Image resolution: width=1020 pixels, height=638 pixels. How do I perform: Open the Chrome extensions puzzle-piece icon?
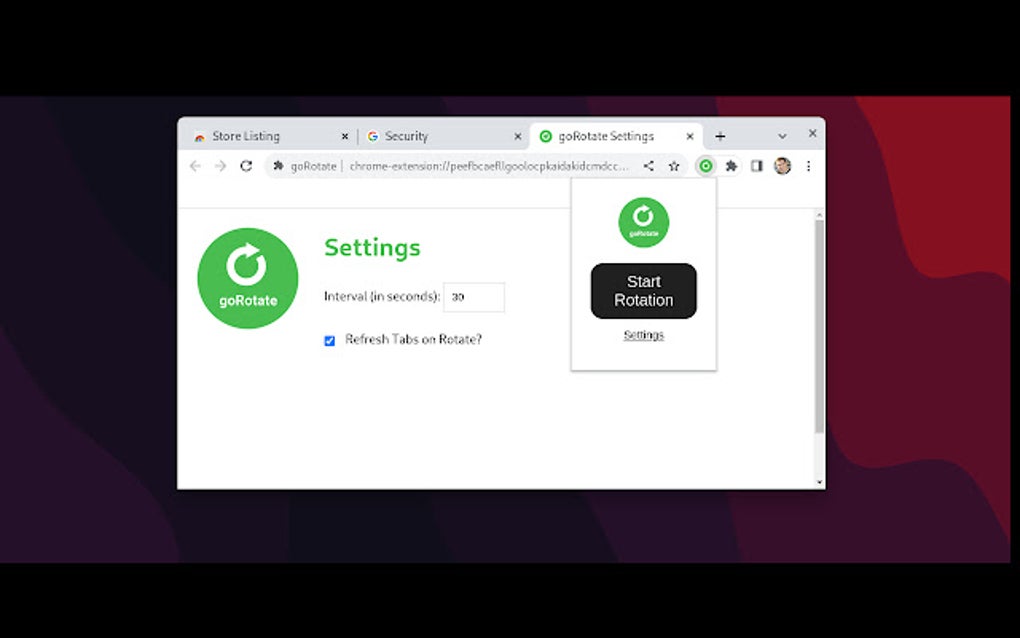[x=730, y=166]
